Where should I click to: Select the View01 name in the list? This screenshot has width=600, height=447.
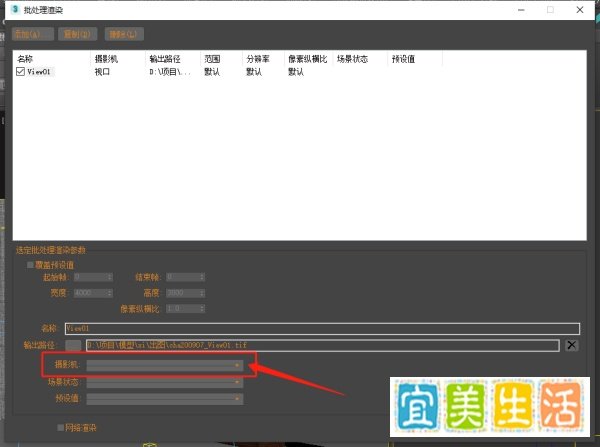39,72
